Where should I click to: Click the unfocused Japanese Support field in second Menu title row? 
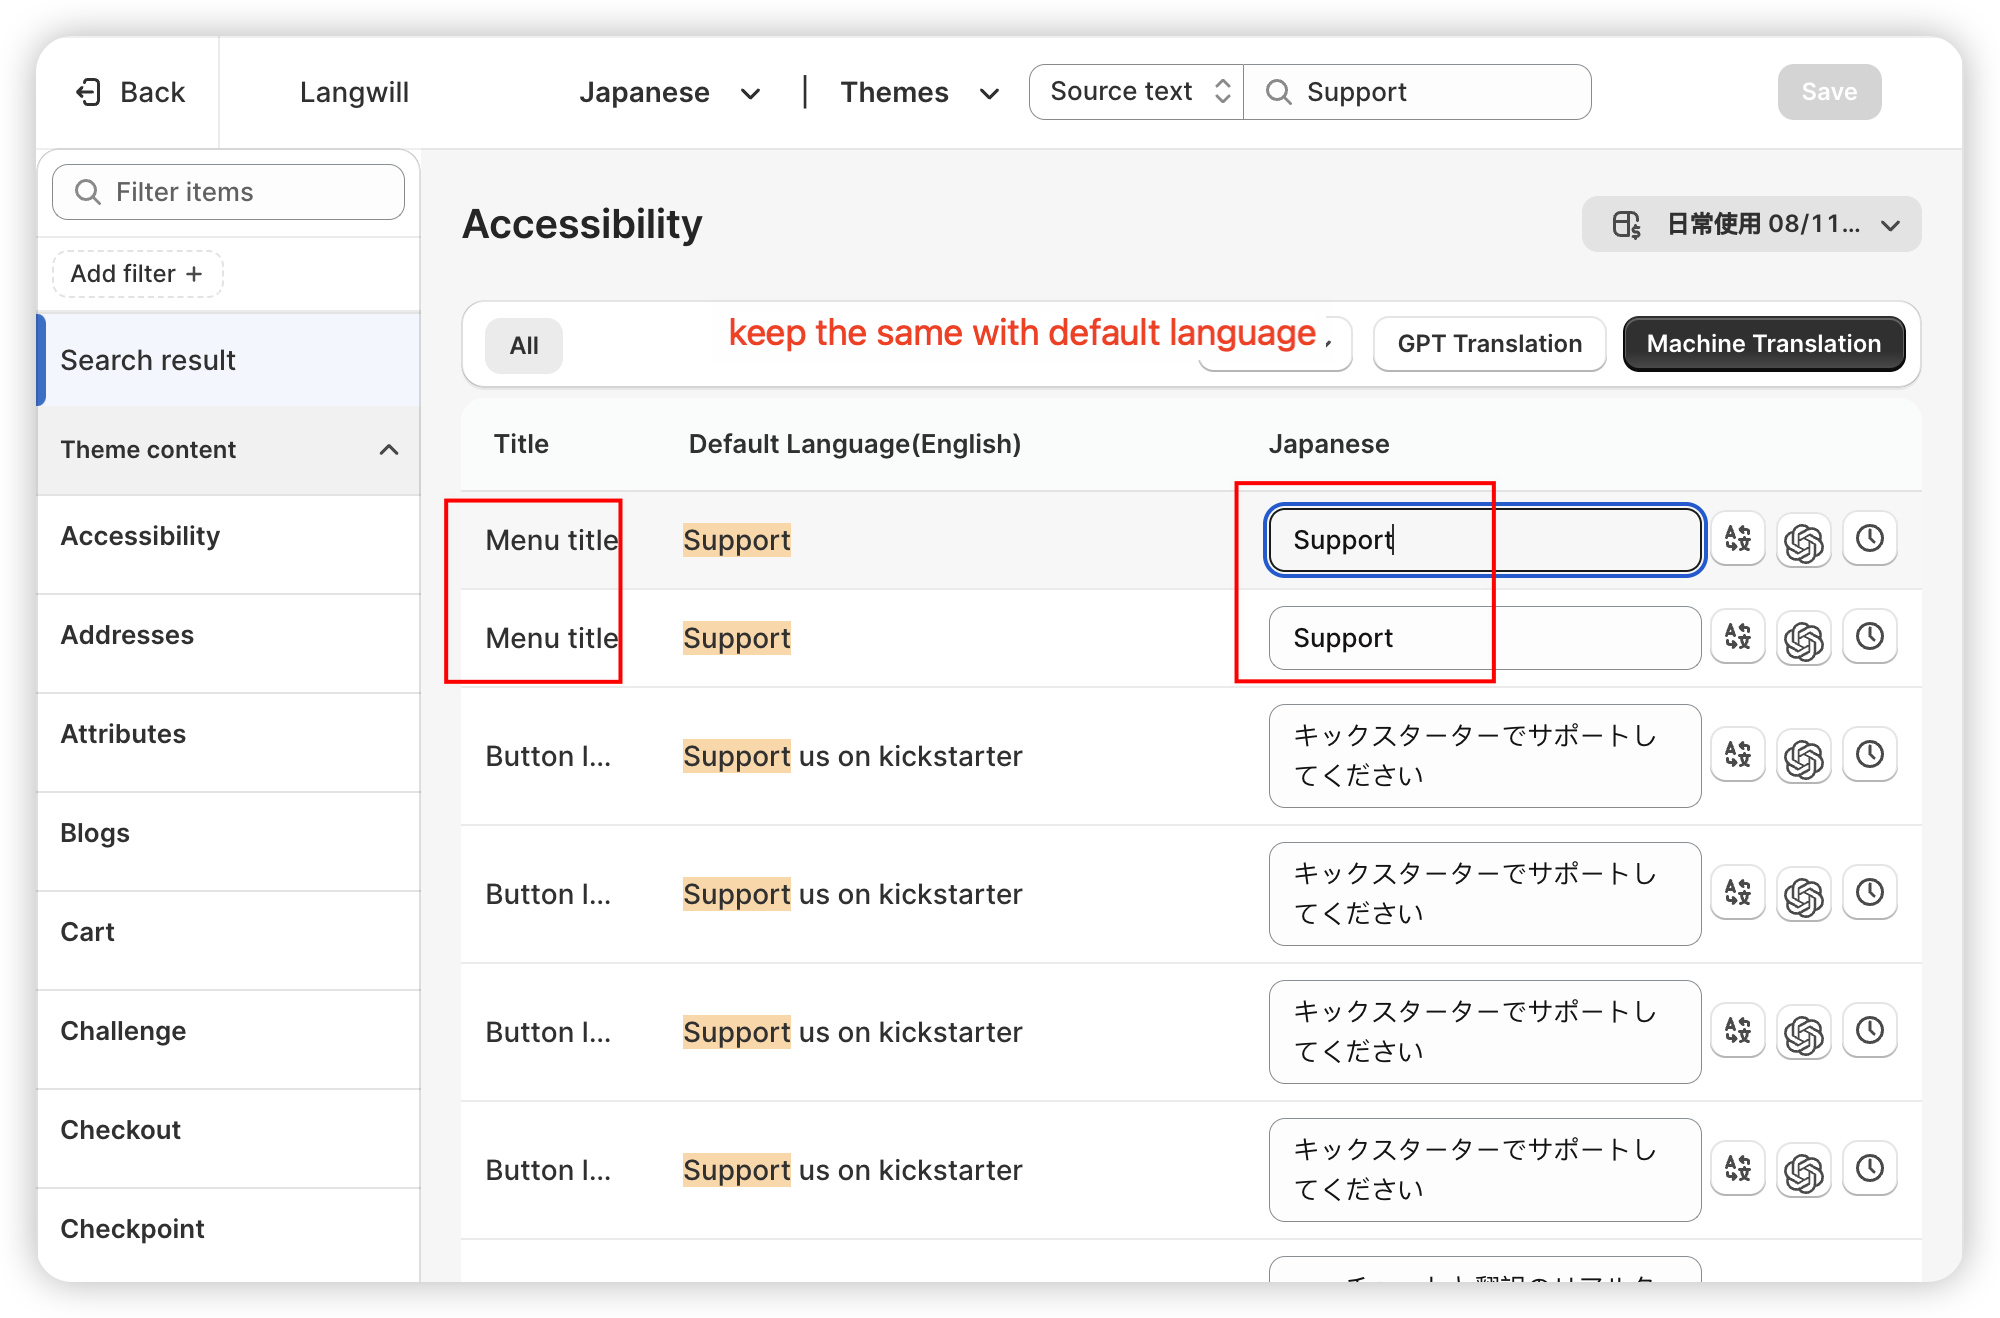coord(1485,638)
